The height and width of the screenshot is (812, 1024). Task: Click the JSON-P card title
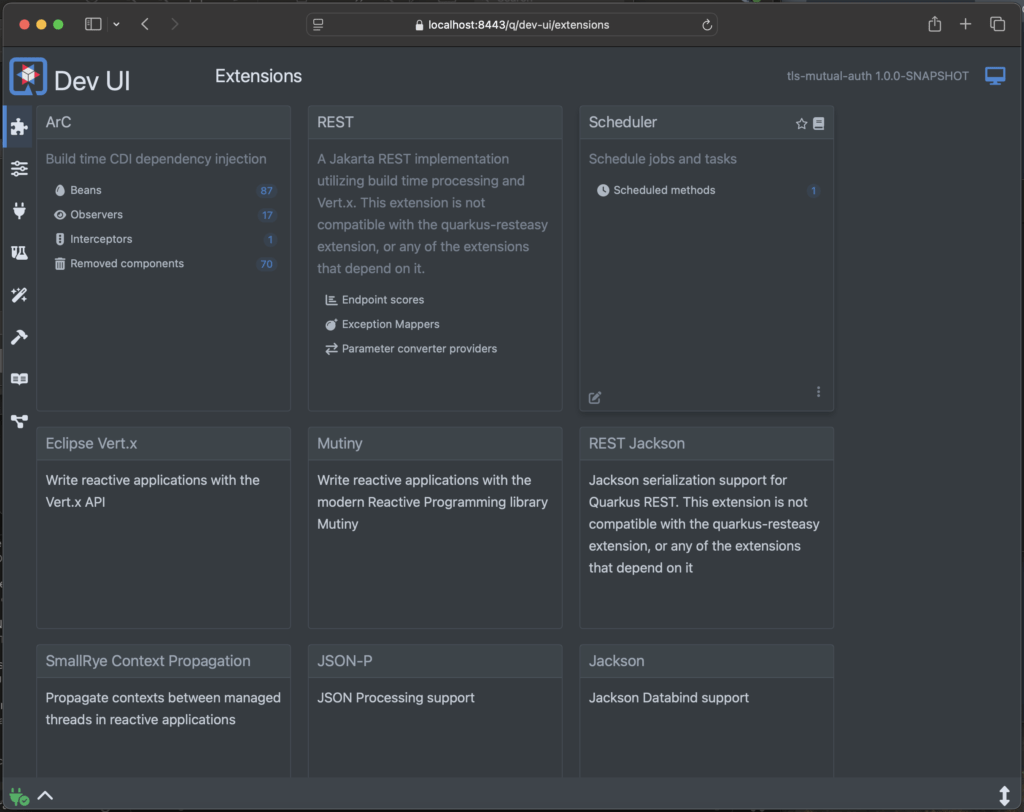coord(345,661)
